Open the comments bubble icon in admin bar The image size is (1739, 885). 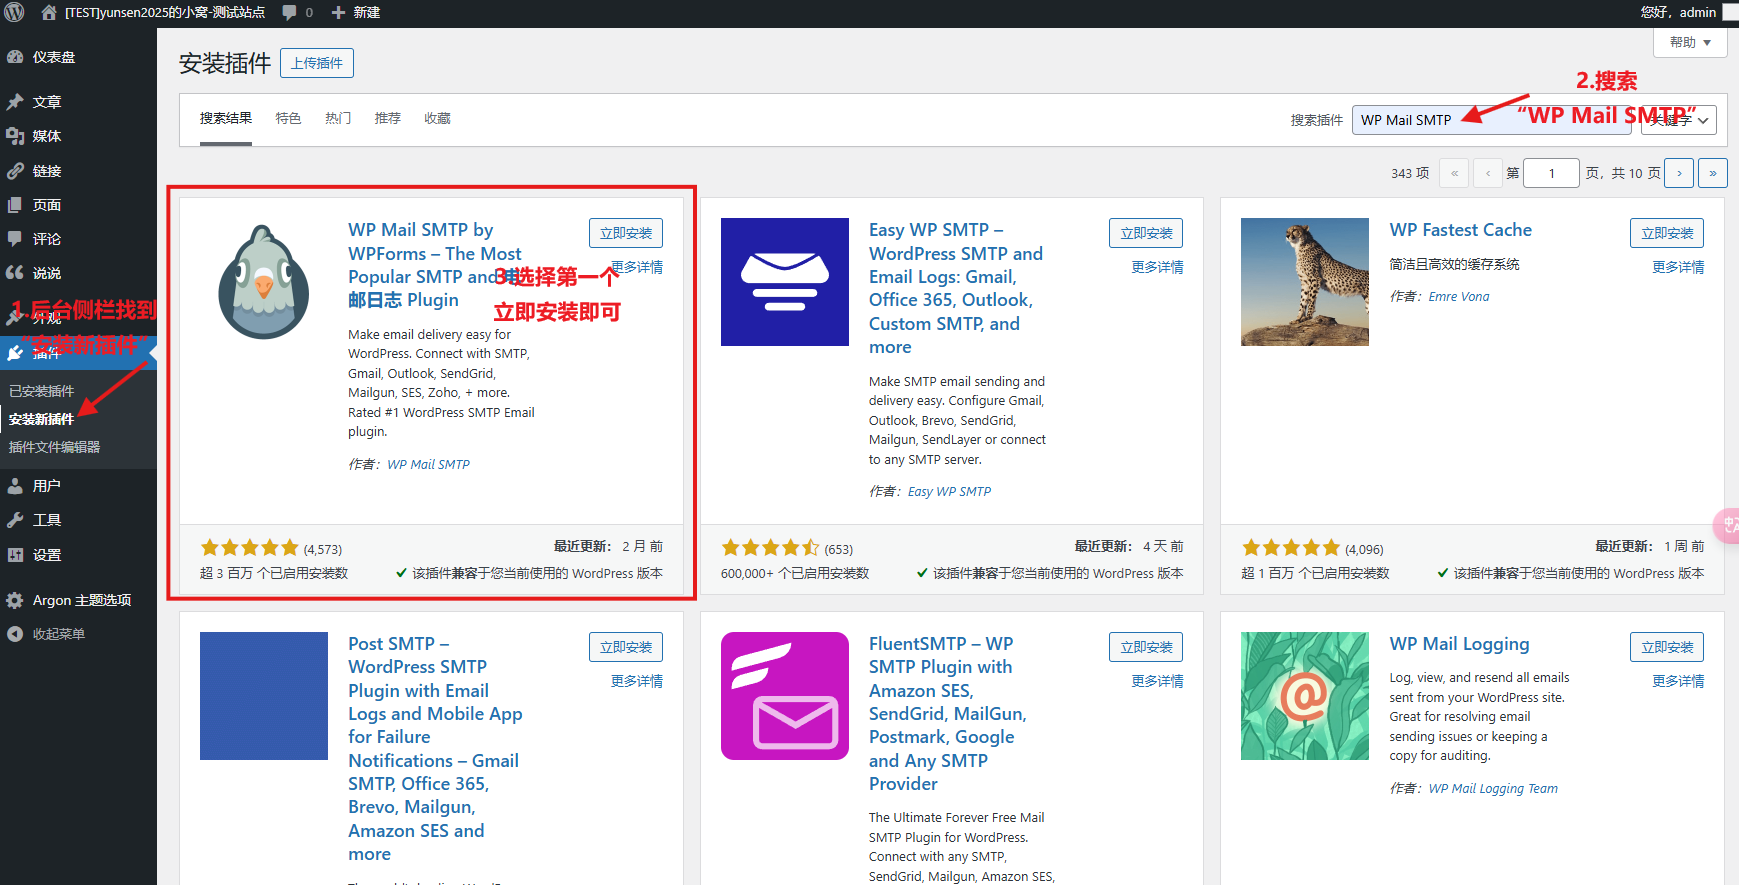(289, 12)
